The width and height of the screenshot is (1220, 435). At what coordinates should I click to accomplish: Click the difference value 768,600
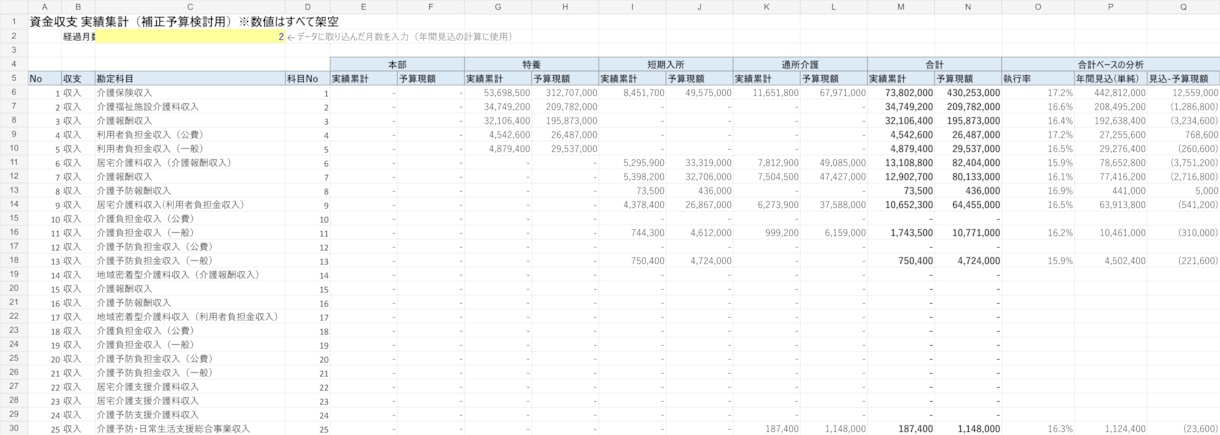click(x=1201, y=134)
